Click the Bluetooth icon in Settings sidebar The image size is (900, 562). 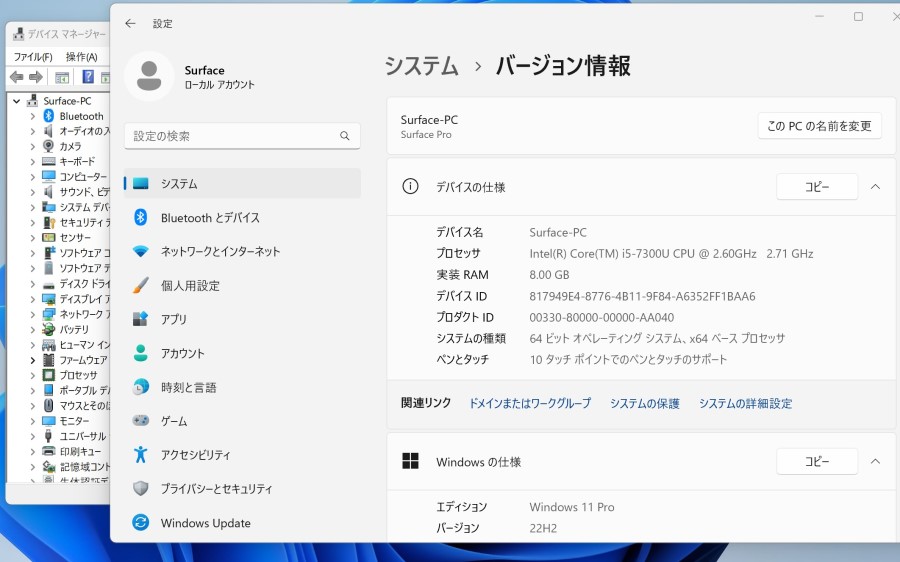141,218
